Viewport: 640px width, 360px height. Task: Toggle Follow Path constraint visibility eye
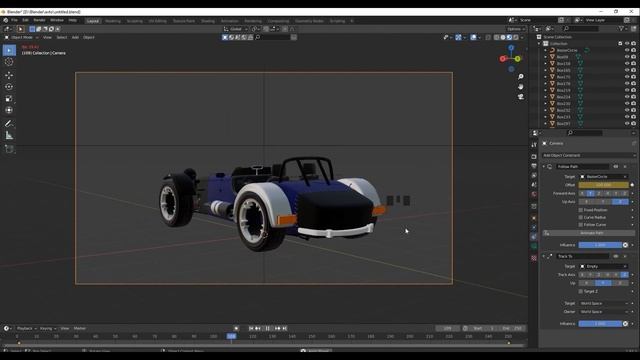click(616, 167)
